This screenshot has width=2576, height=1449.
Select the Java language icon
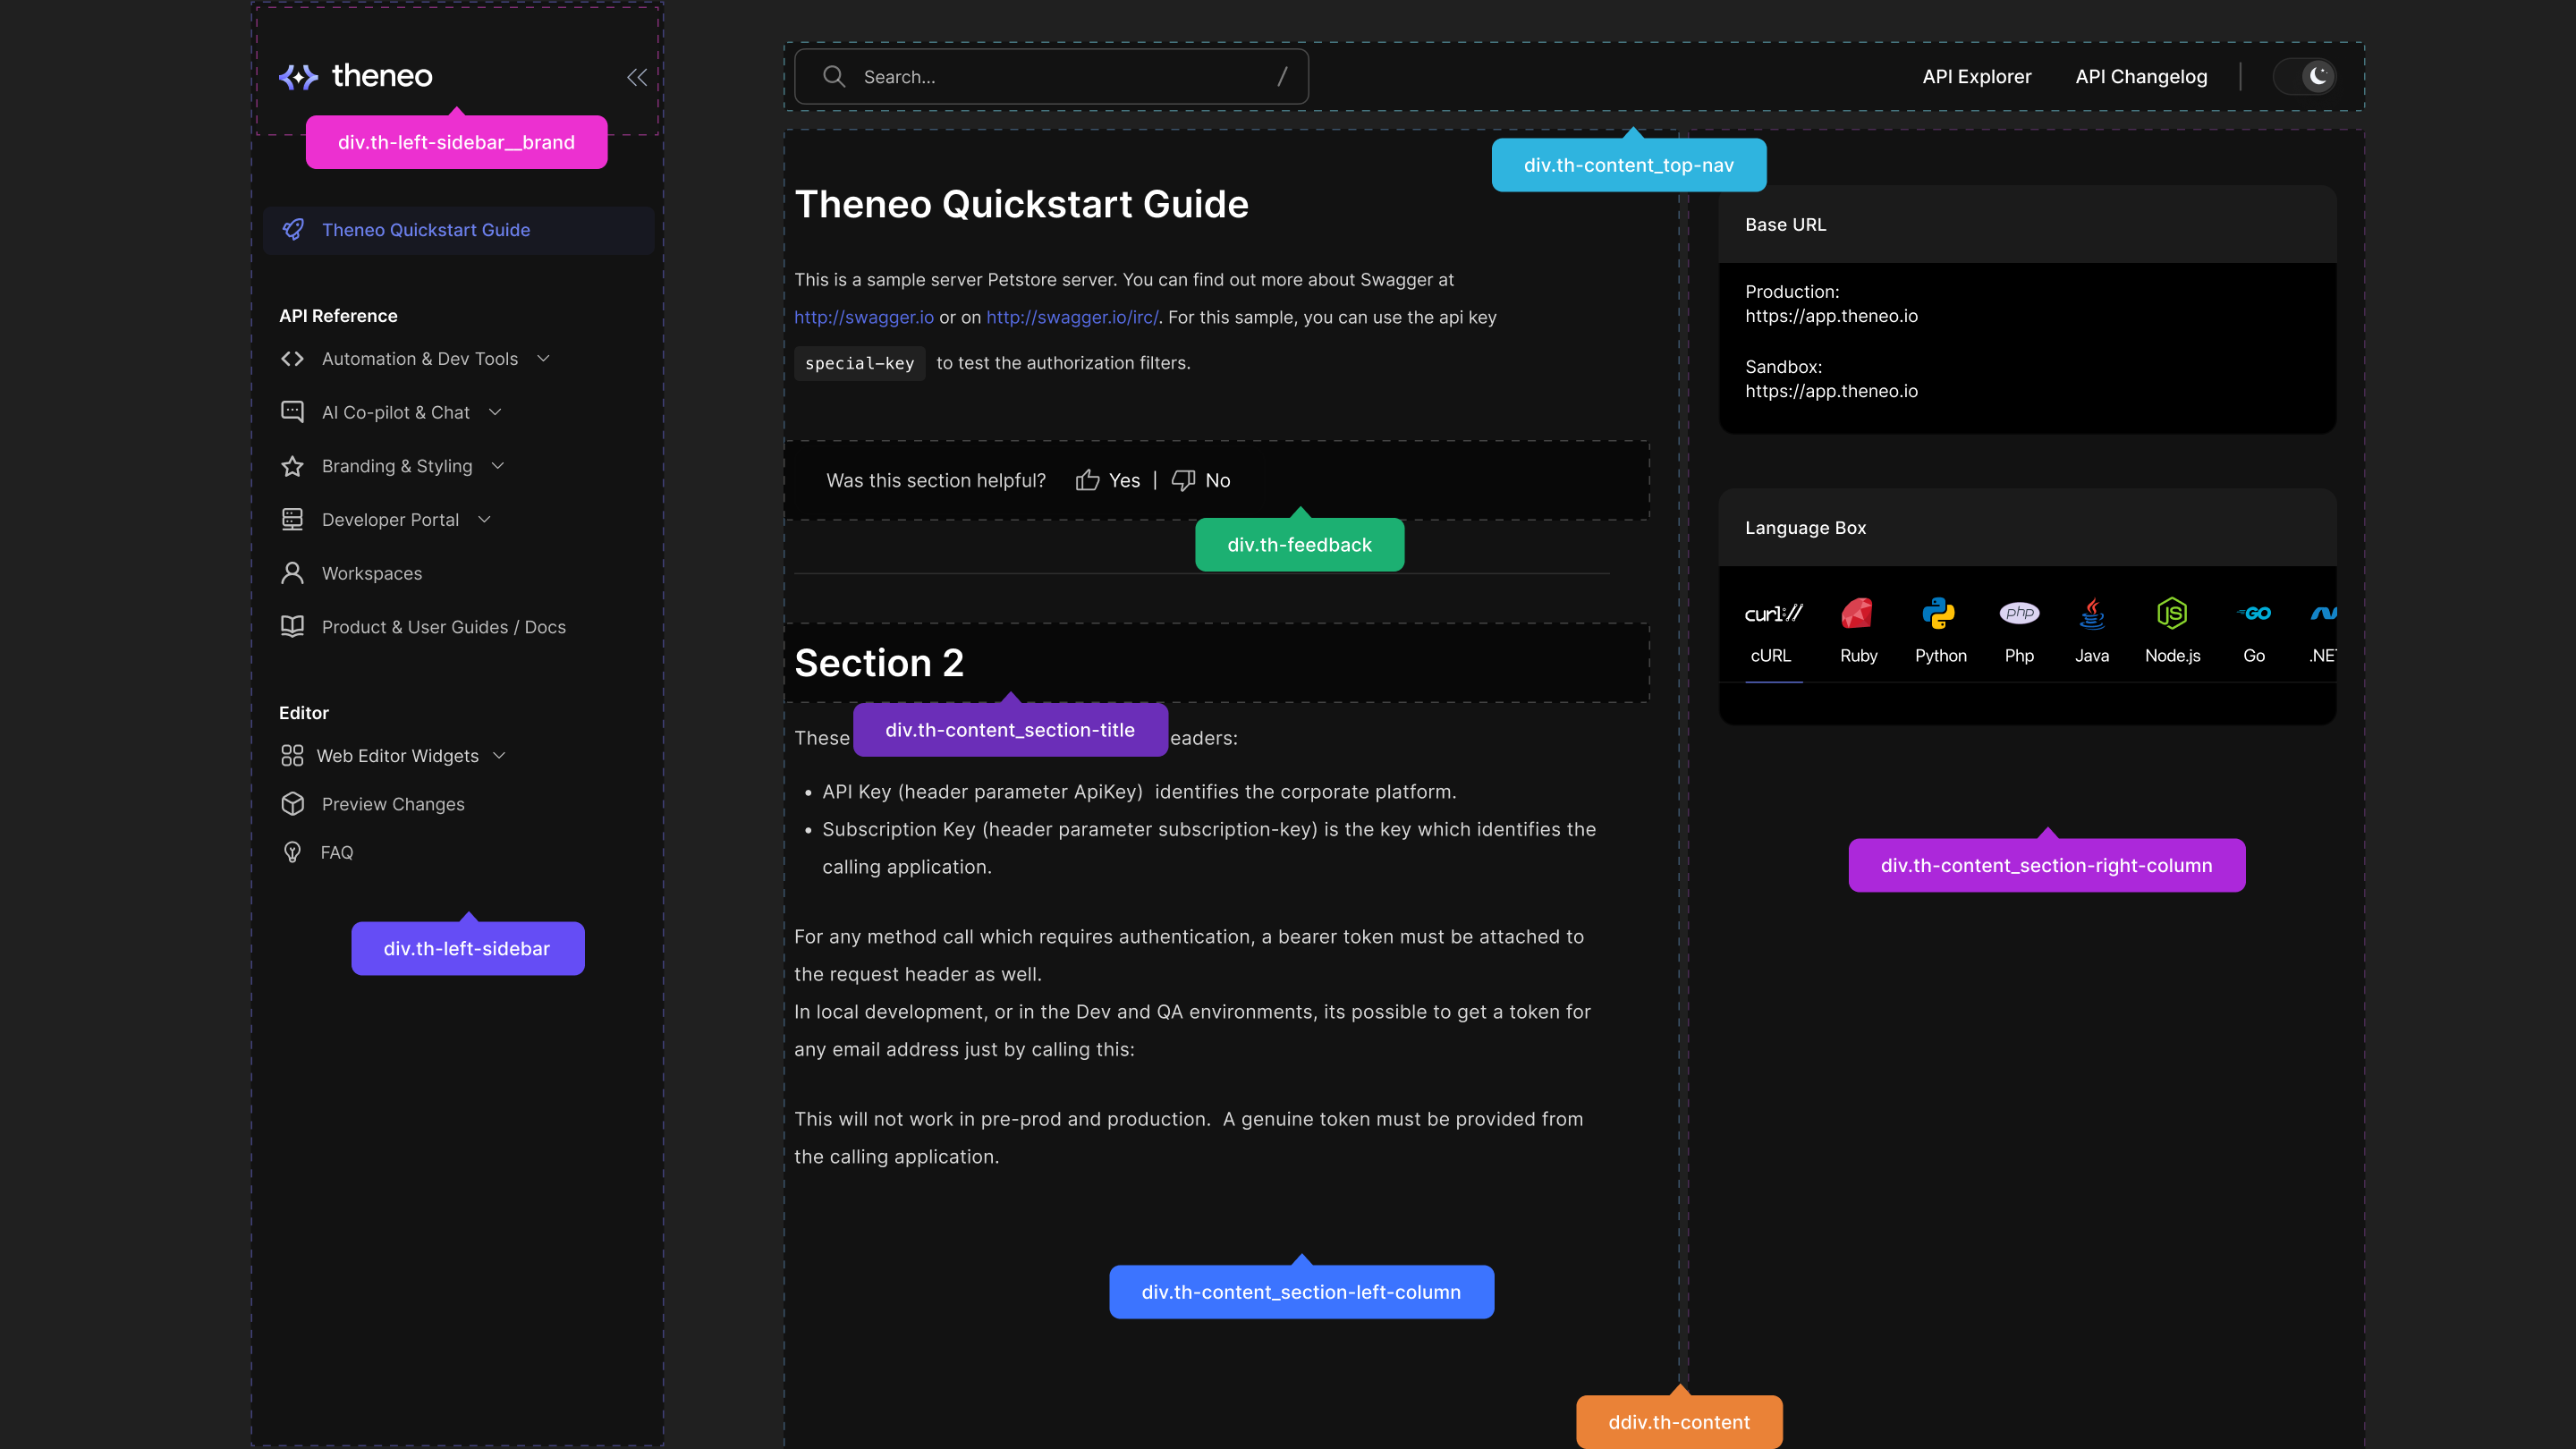click(2091, 613)
